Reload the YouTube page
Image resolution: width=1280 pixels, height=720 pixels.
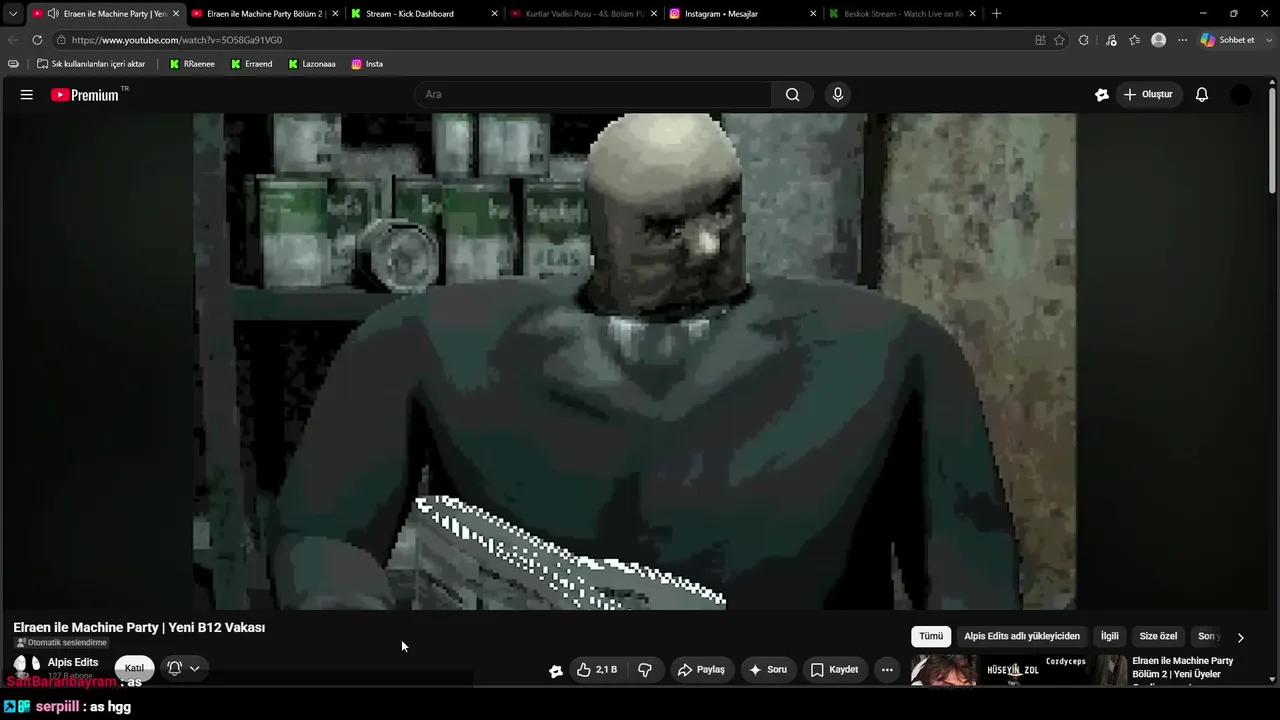(x=37, y=40)
